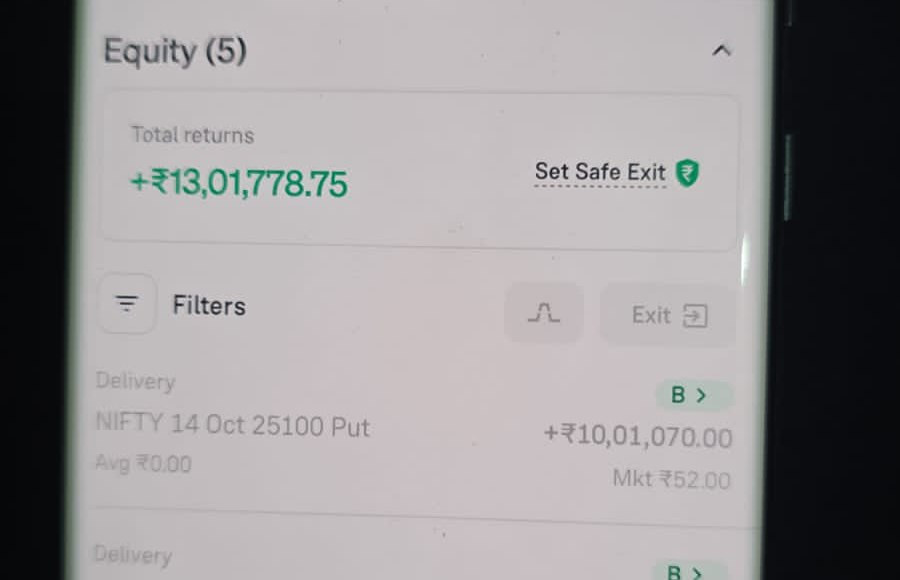Tap the Equity (5) section heading

(x=175, y=51)
